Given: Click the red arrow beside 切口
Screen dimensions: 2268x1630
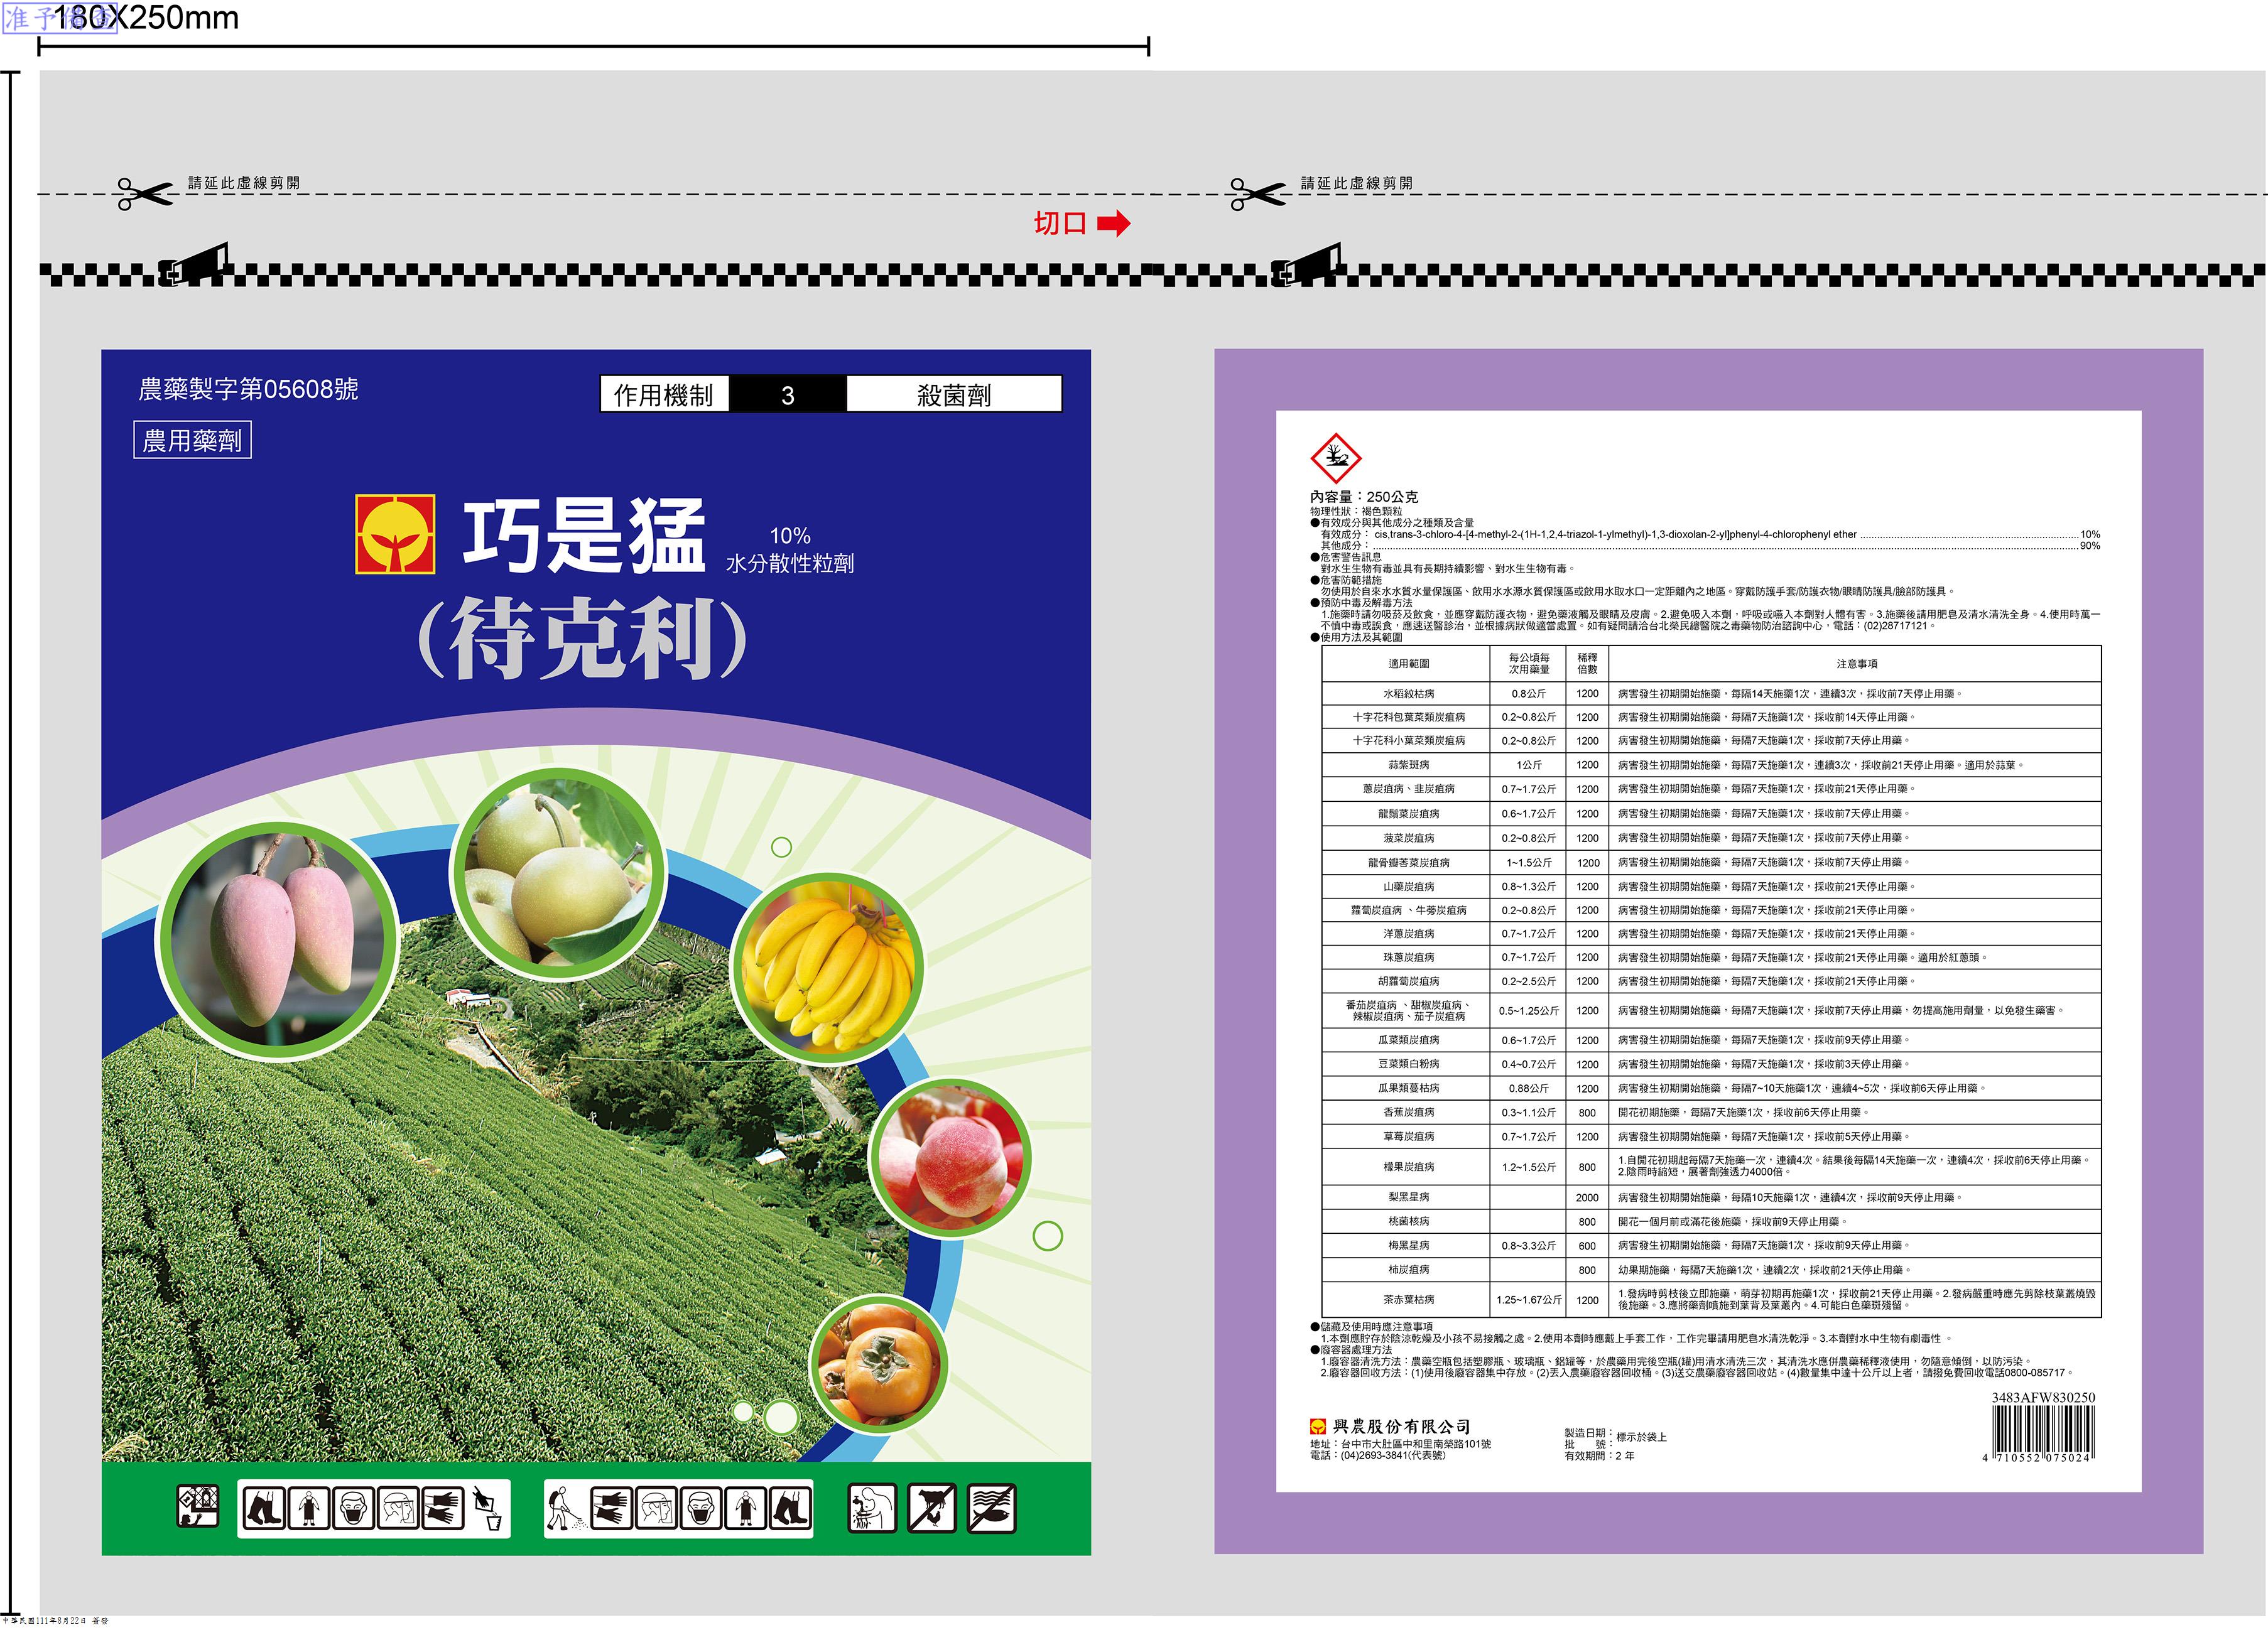Looking at the screenshot, I should coord(1114,223).
